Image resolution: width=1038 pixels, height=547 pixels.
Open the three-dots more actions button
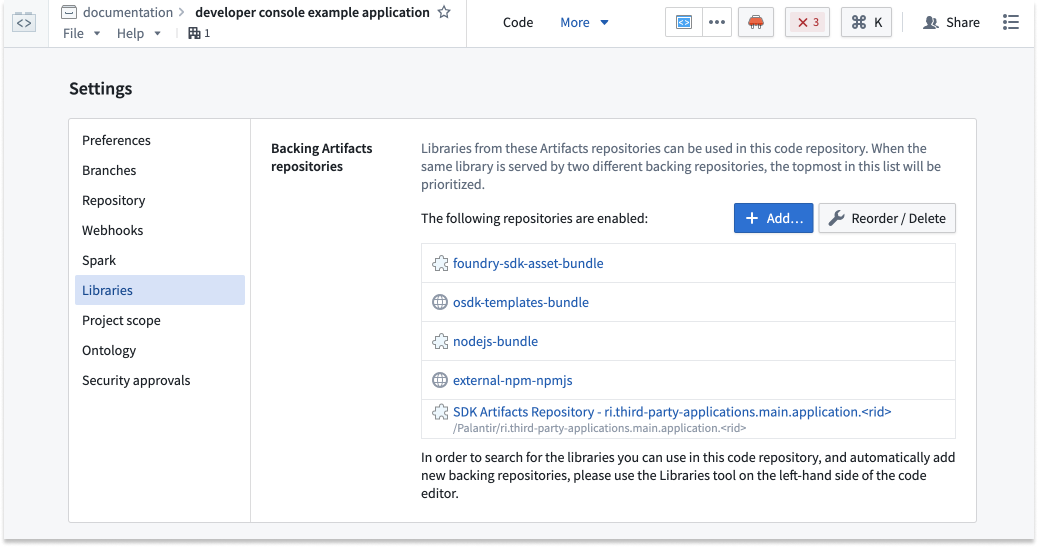[x=717, y=23]
